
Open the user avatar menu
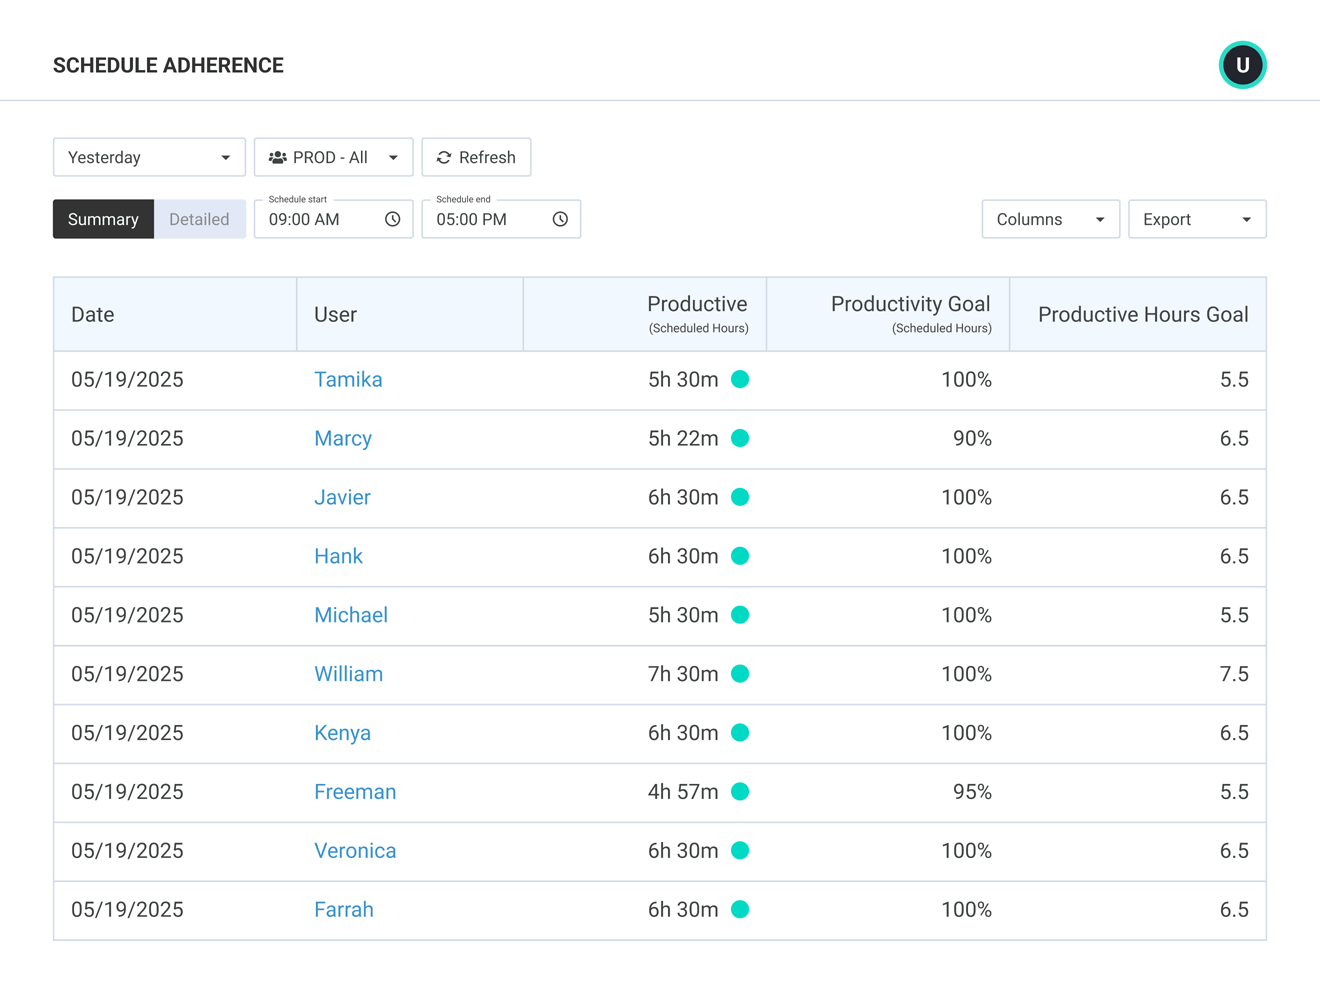[1242, 65]
